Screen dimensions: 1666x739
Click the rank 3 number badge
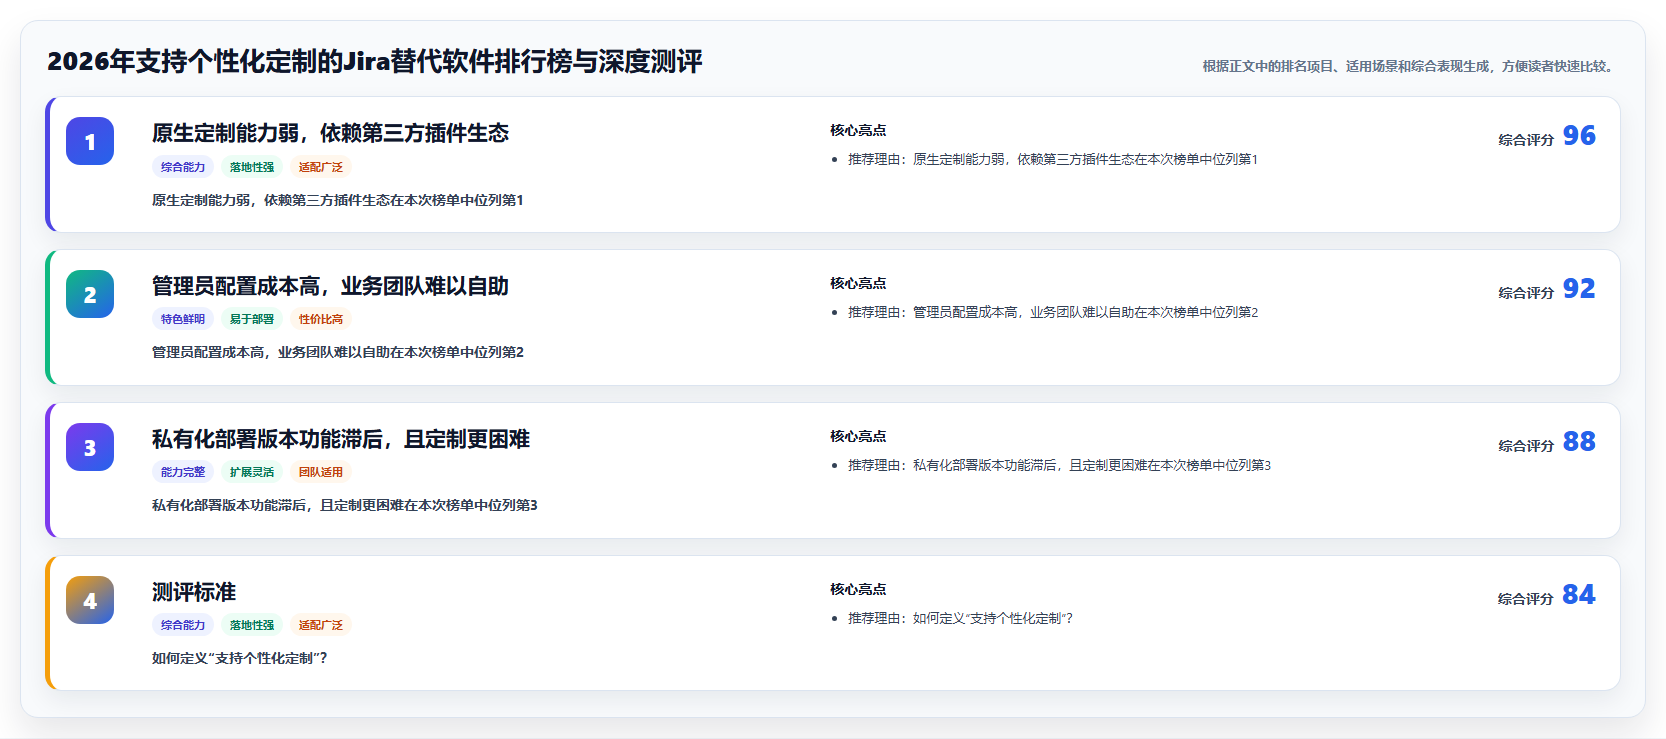point(90,447)
